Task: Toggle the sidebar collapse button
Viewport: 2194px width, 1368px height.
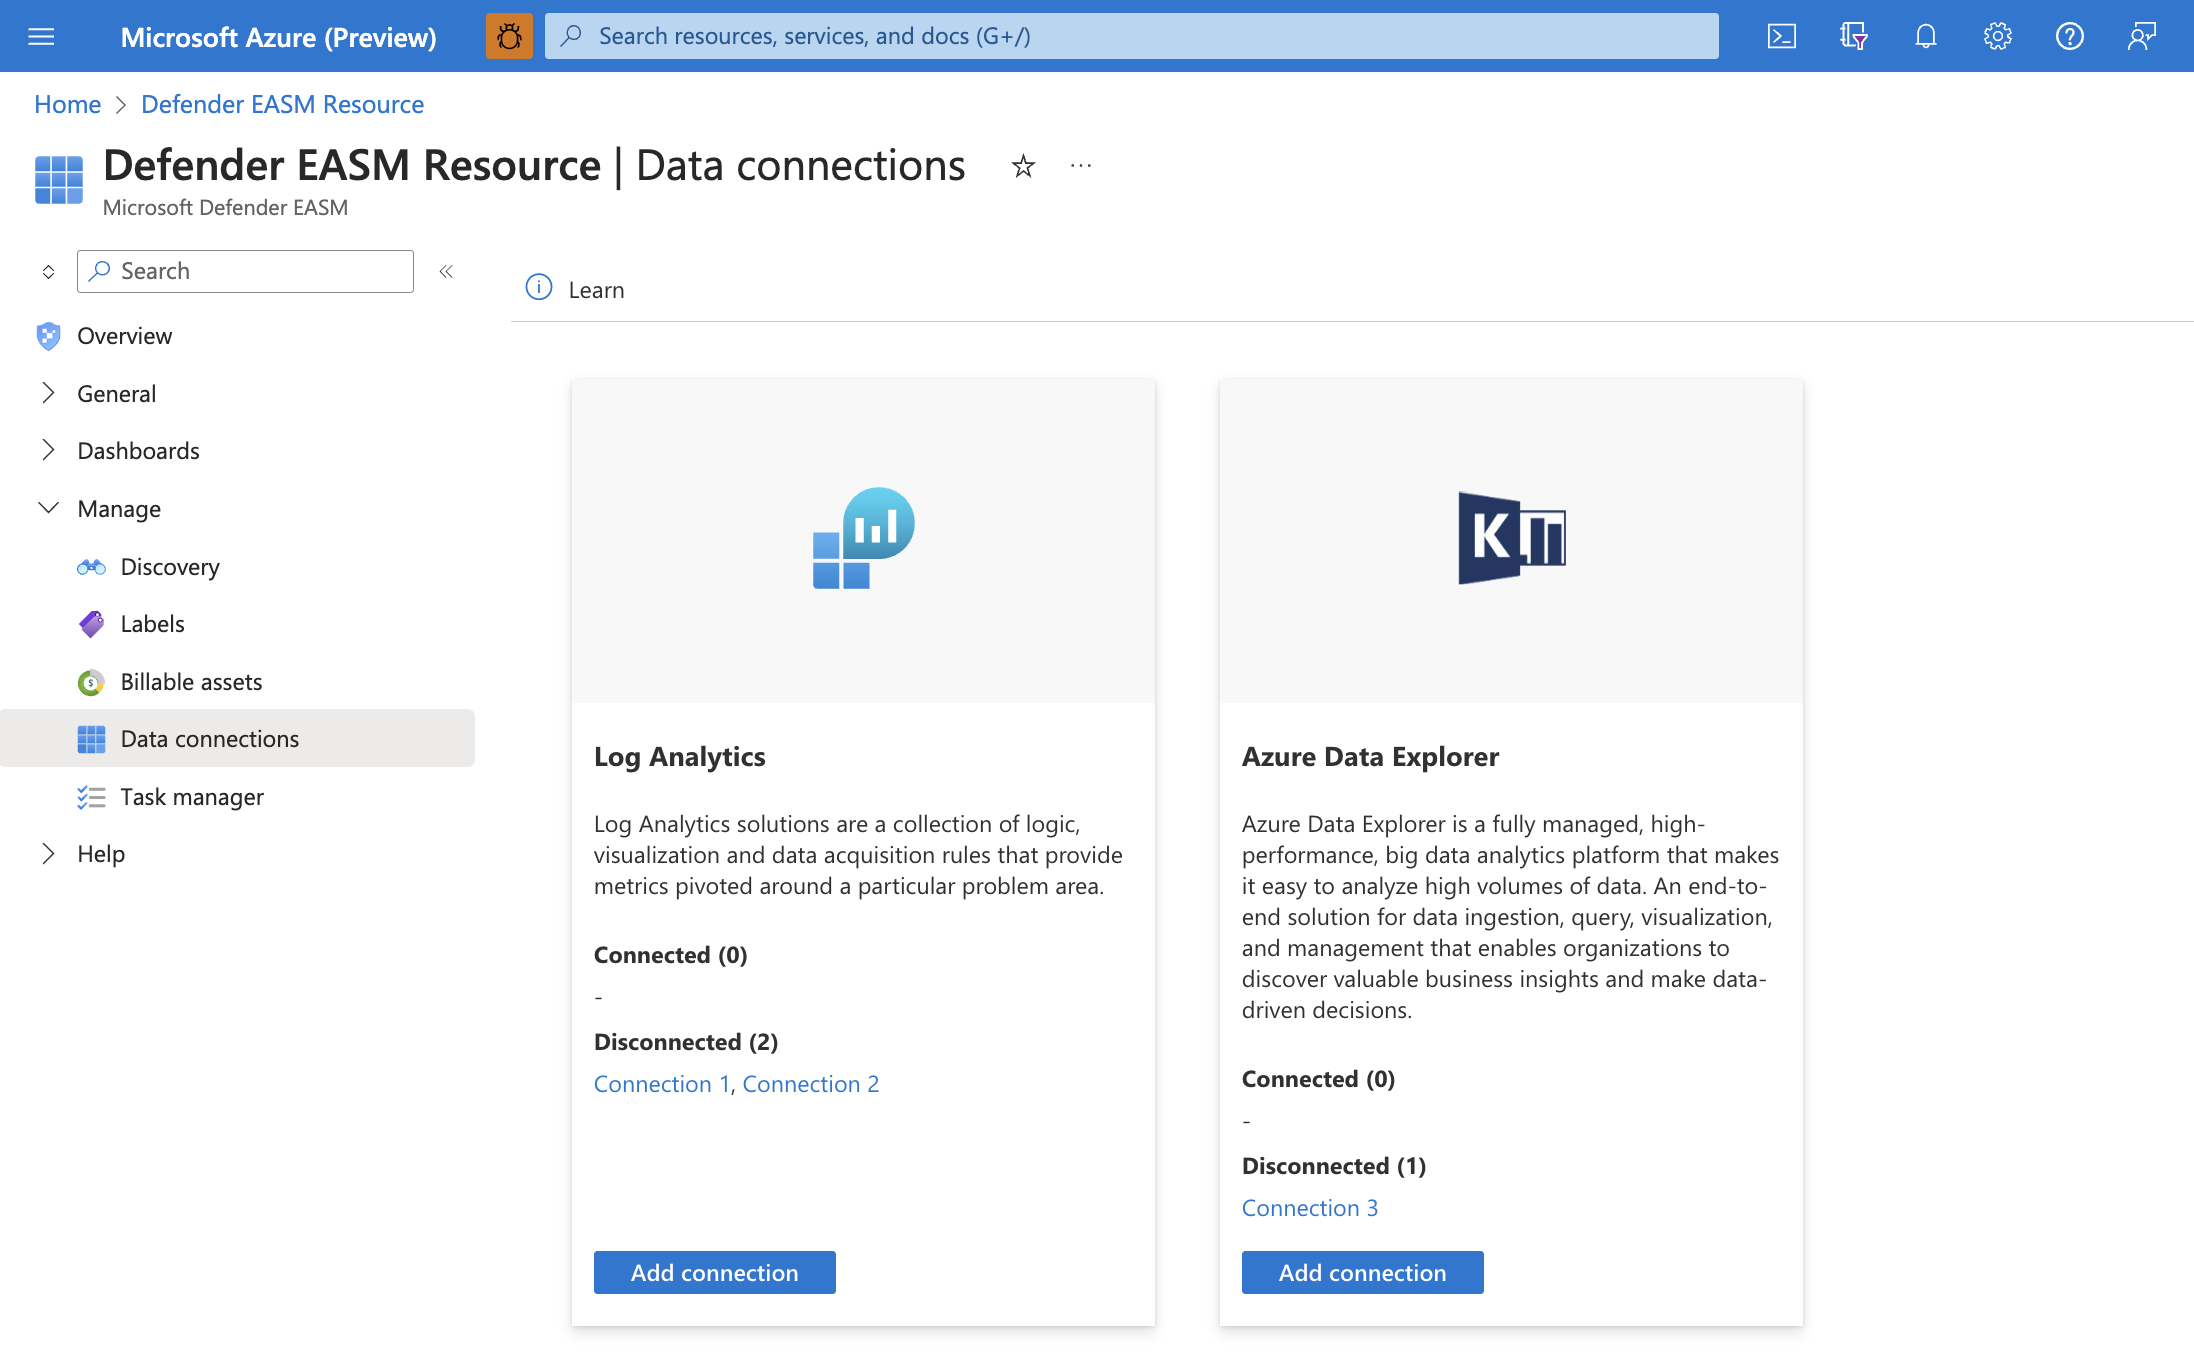Action: coord(448,271)
